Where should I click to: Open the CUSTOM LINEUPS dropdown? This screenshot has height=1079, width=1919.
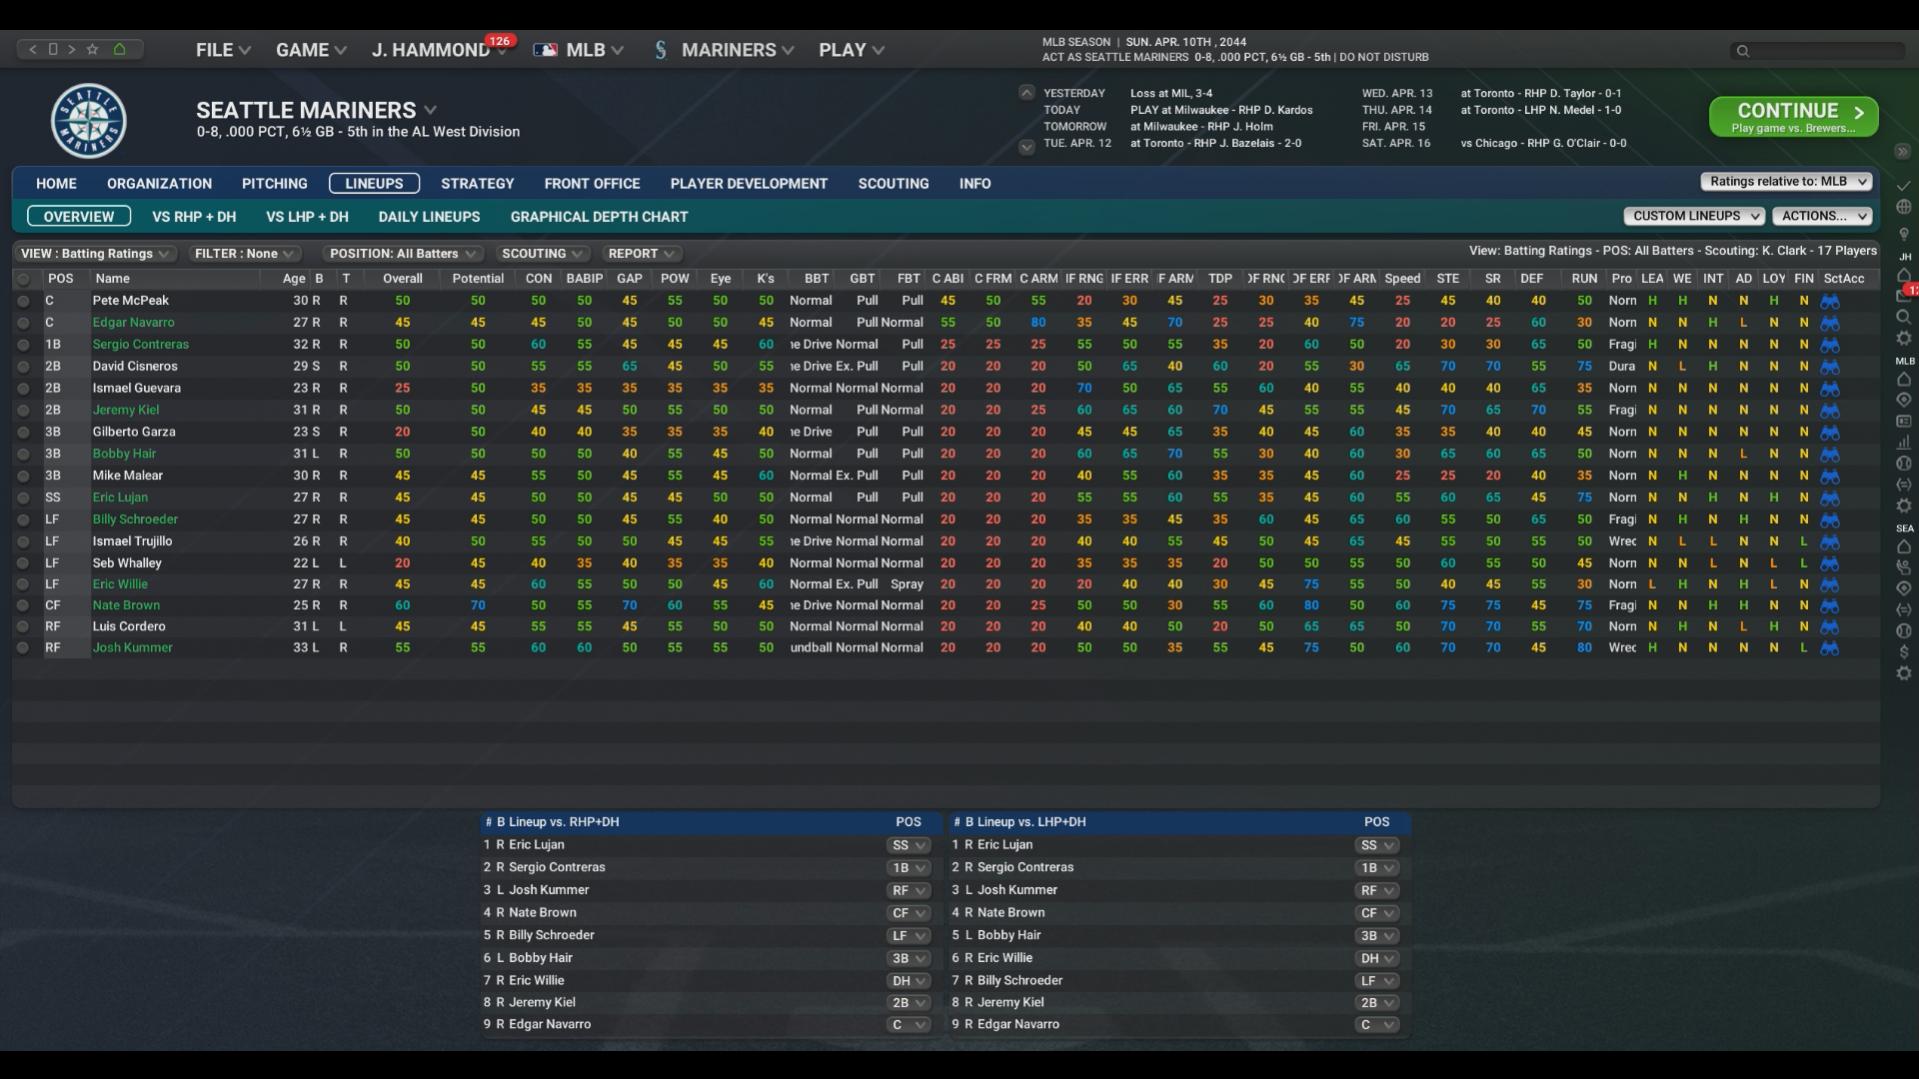1694,216
